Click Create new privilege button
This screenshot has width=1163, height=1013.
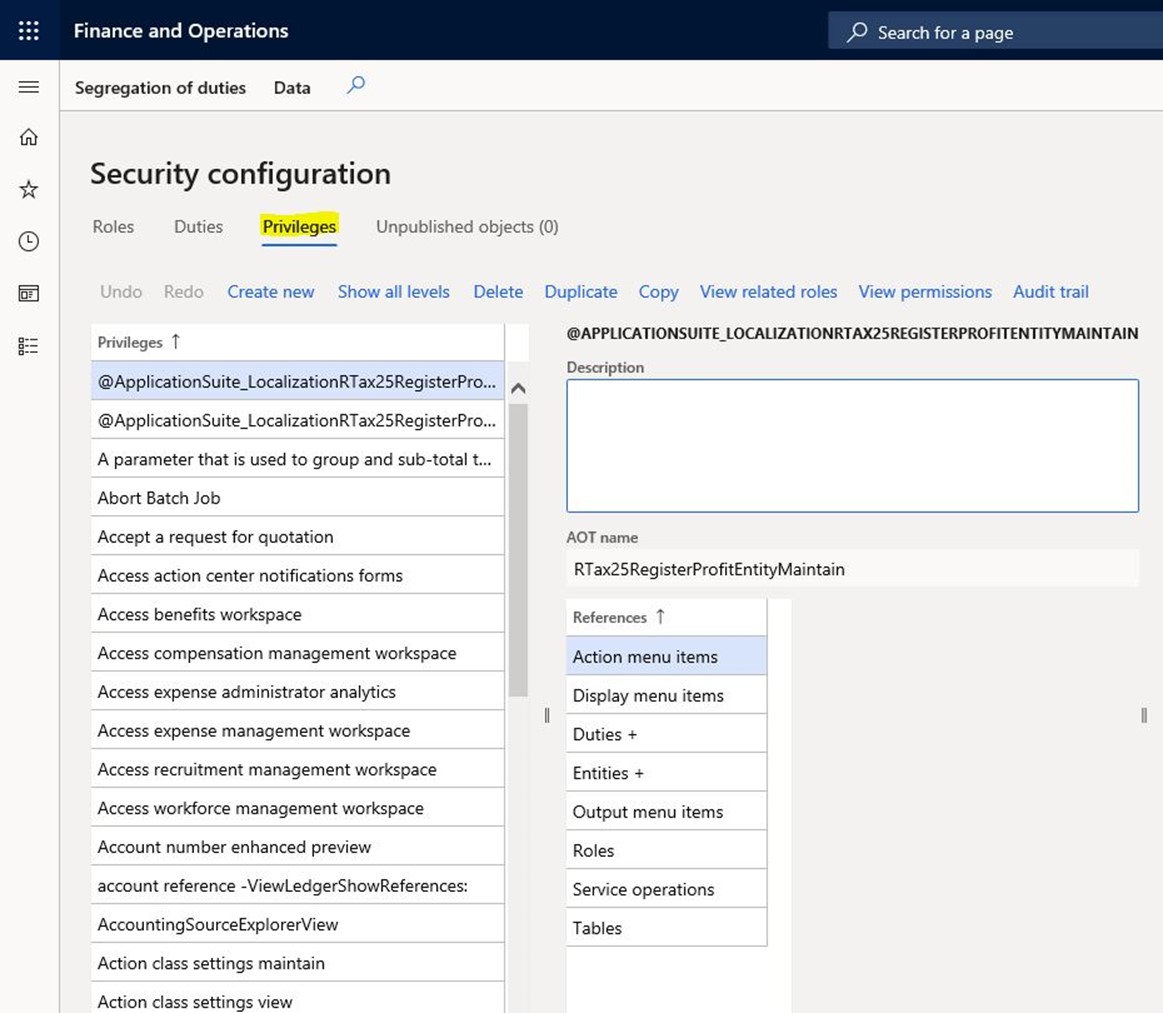tap(270, 292)
